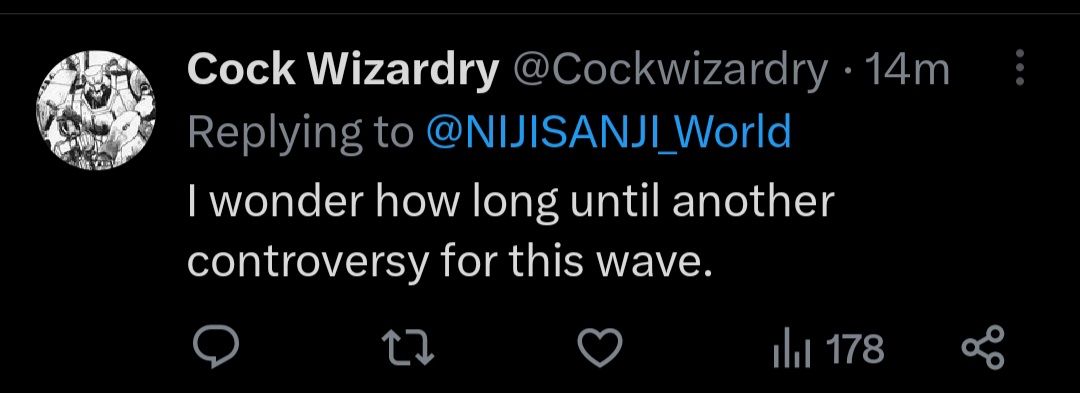Viewport: 1080px width, 393px height.
Task: Click the word 'controversy' in the tweet
Action: (307, 264)
